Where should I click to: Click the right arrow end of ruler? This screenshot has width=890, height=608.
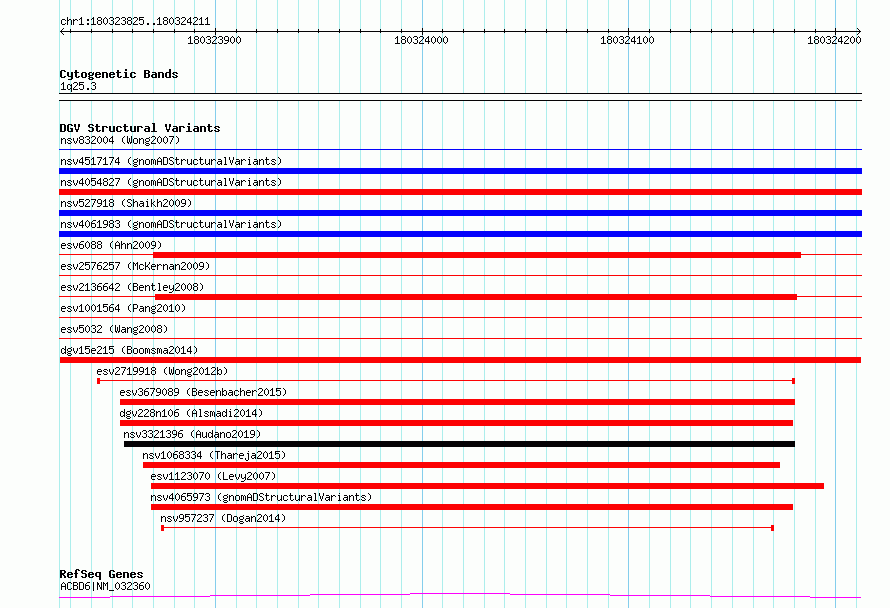click(x=858, y=31)
